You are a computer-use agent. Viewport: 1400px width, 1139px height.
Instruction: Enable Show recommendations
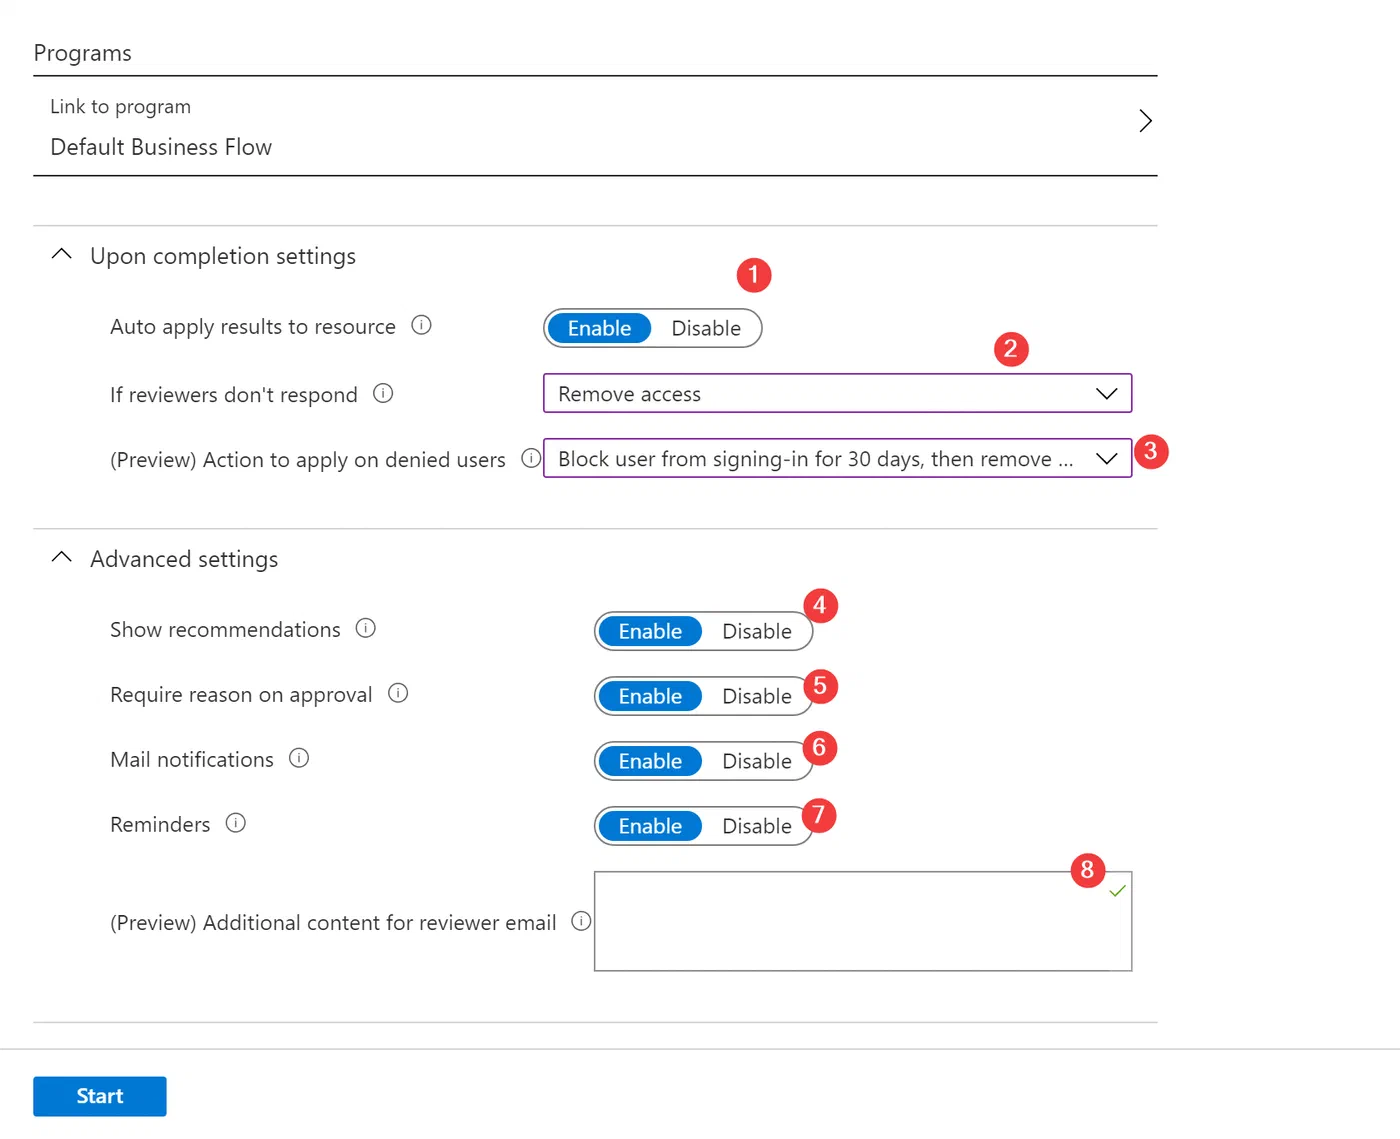tap(650, 631)
